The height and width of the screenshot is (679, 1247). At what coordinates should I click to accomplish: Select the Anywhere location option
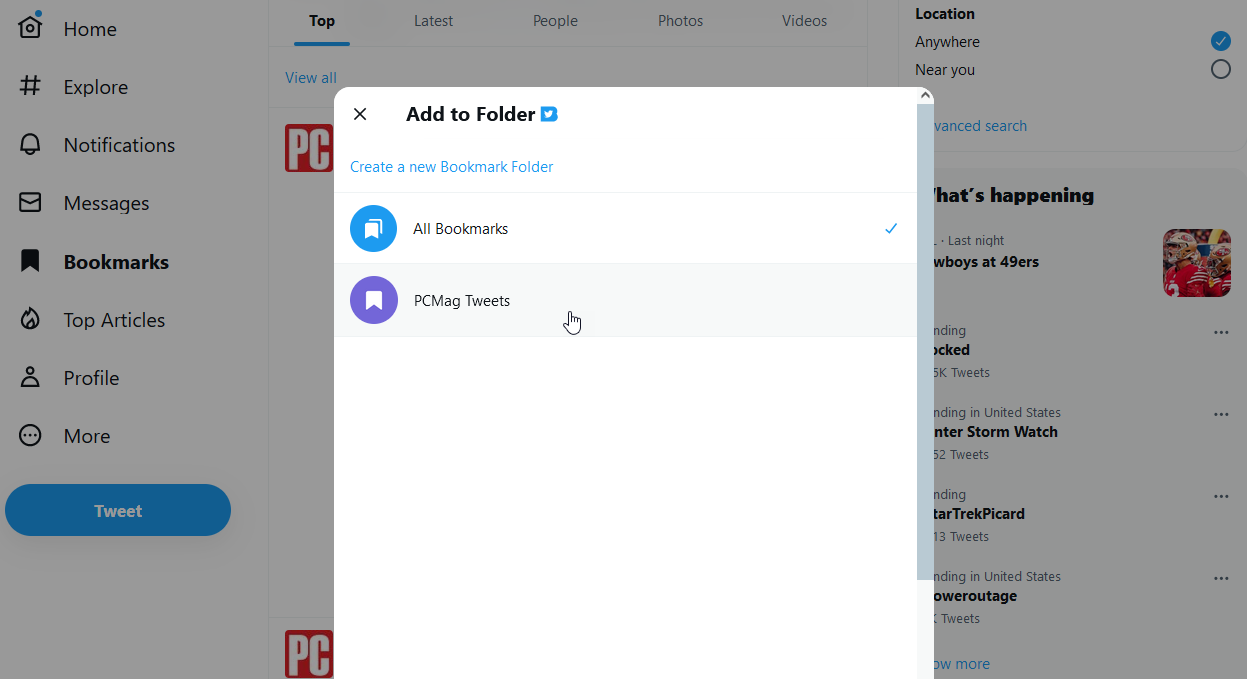[x=1220, y=41]
